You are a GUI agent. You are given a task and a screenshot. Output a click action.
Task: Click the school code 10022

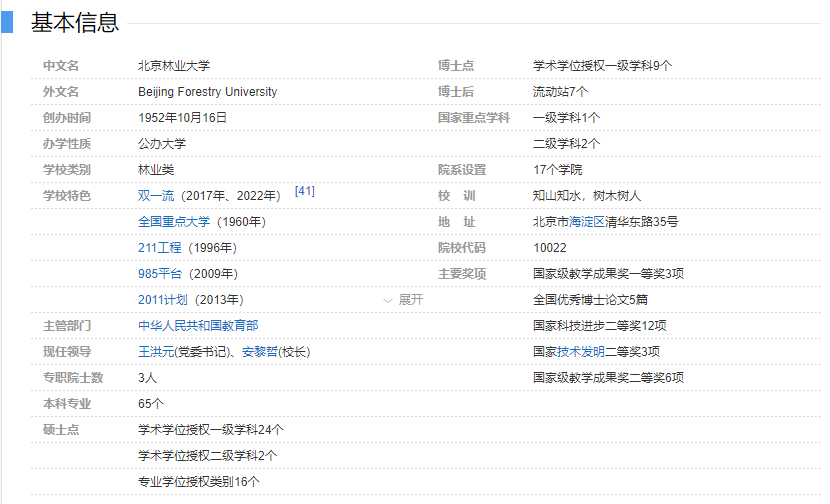[x=550, y=248]
